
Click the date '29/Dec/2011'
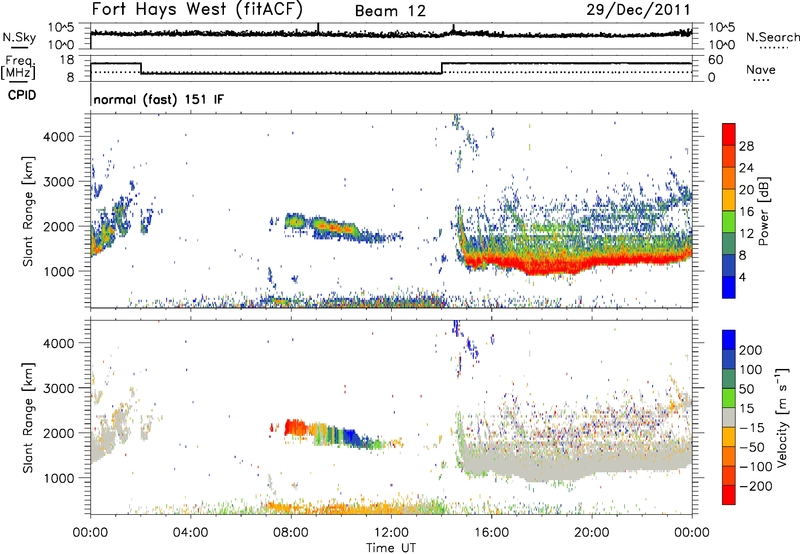(x=638, y=9)
